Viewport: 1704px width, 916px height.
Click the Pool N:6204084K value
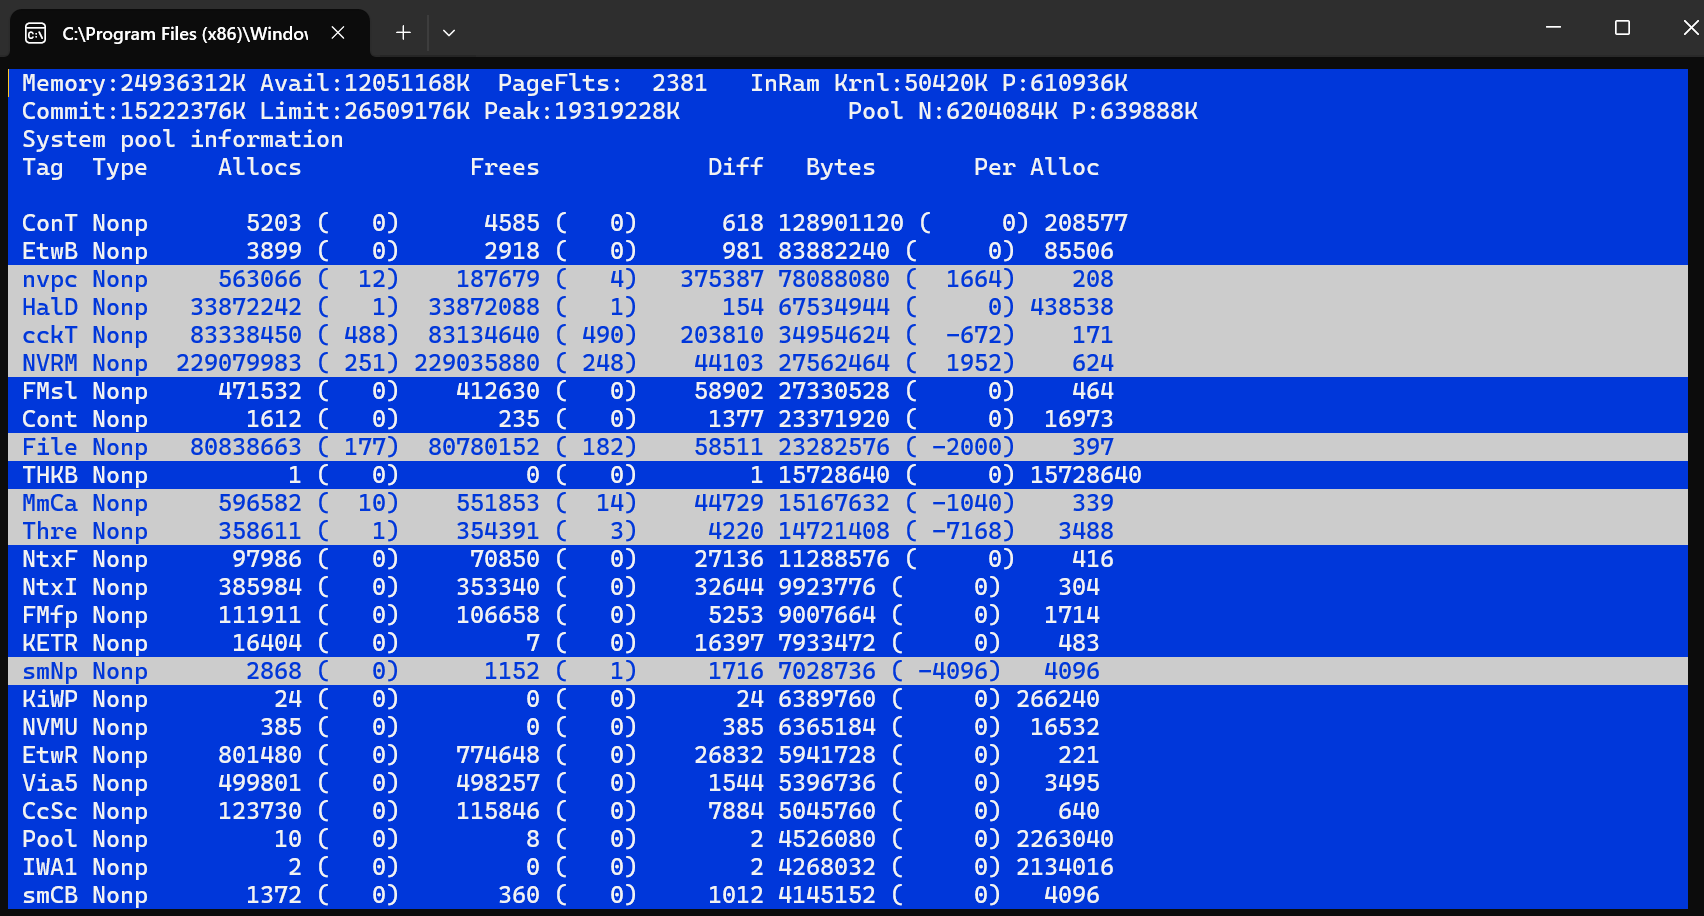coord(953,111)
